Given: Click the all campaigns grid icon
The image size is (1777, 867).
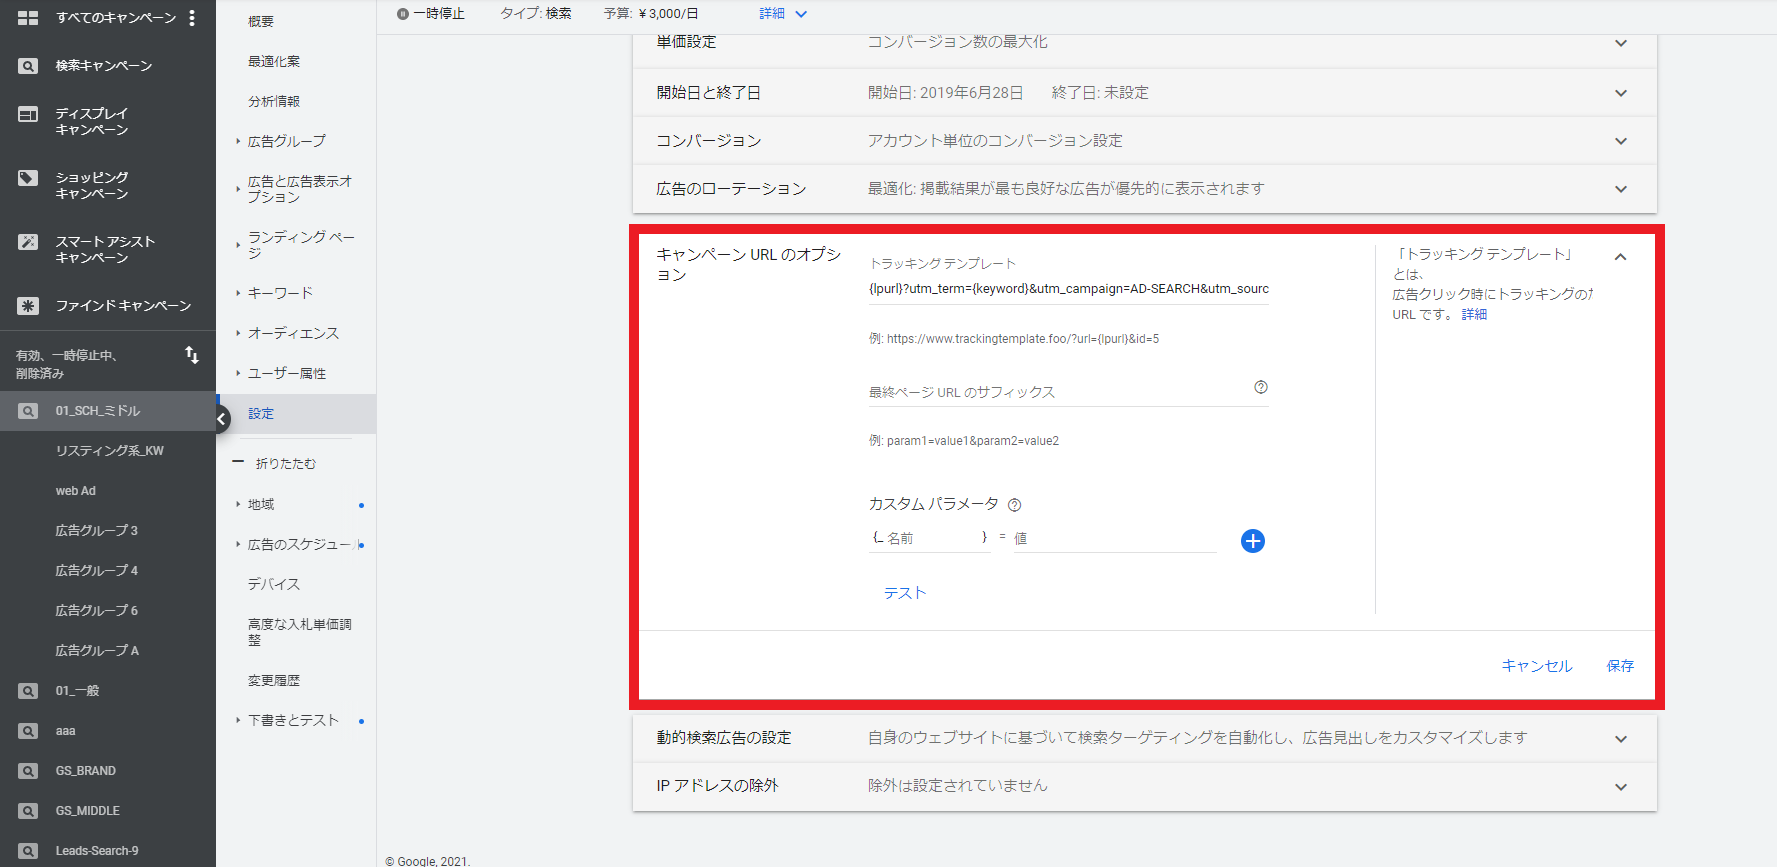Looking at the screenshot, I should pyautogui.click(x=28, y=18).
